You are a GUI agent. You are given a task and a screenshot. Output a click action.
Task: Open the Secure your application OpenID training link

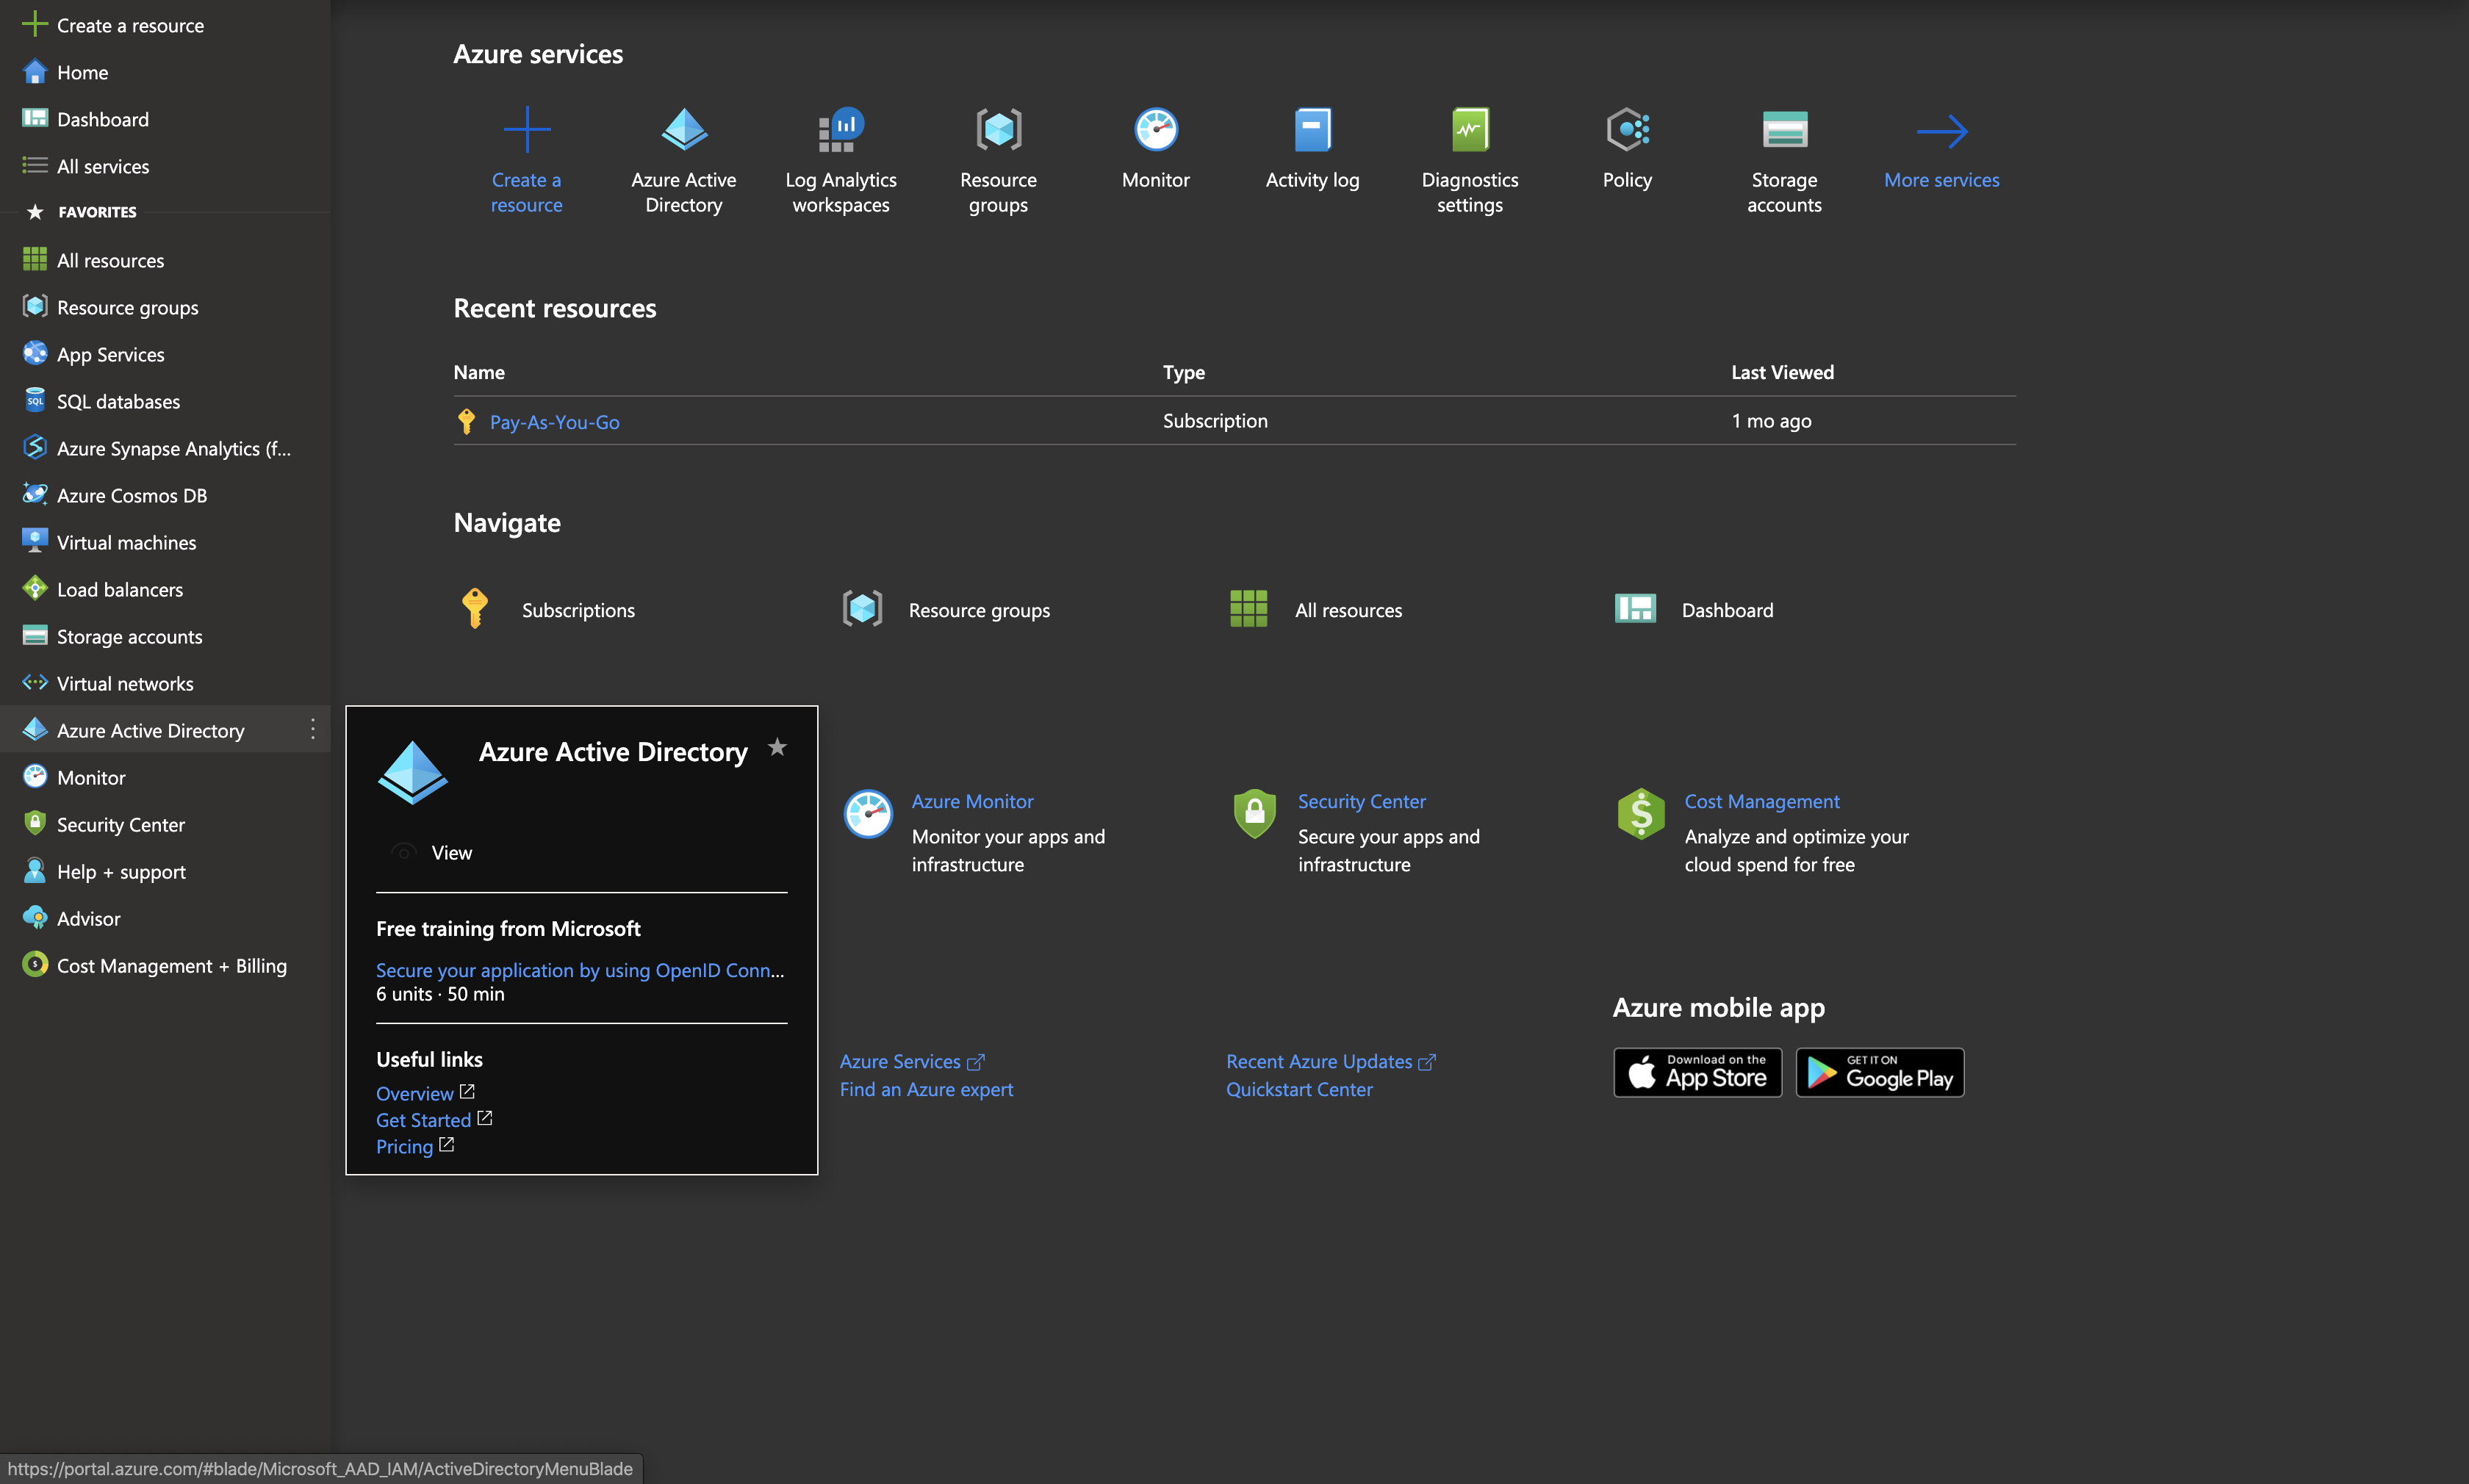click(x=580, y=970)
